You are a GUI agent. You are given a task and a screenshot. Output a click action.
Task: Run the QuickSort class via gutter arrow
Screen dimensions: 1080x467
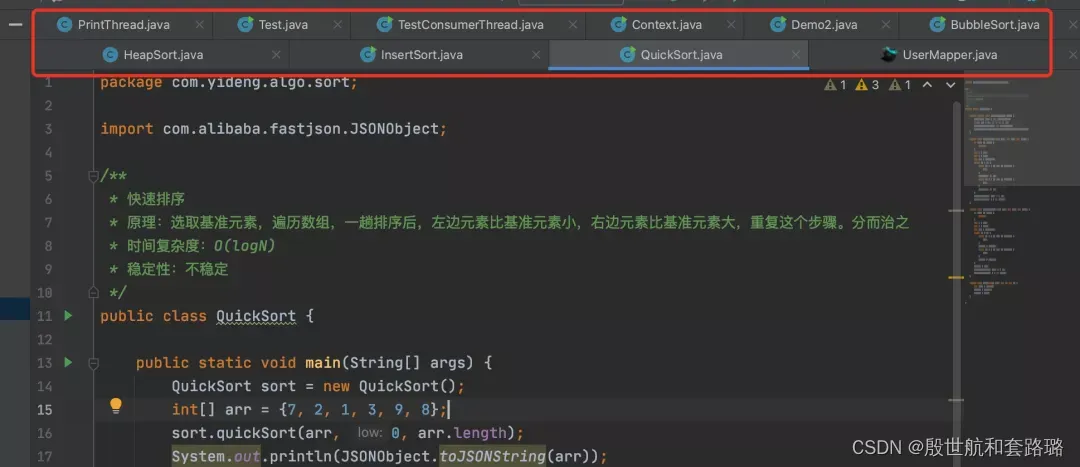(x=68, y=315)
